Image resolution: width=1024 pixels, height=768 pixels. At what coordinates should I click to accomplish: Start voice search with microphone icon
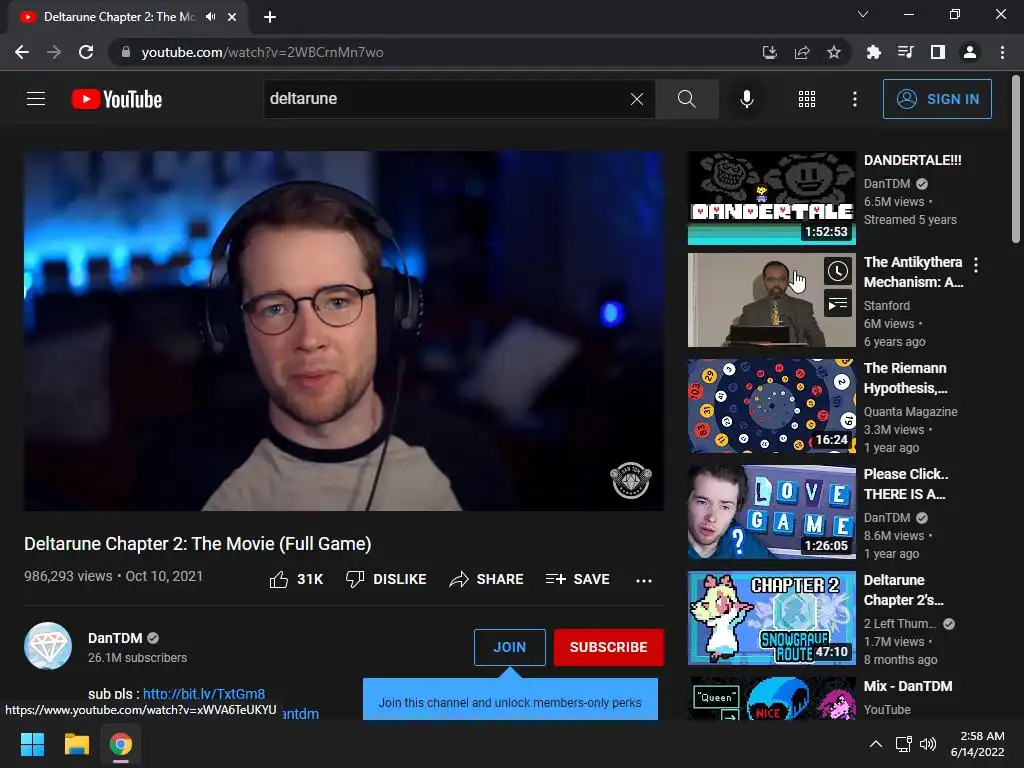click(746, 99)
